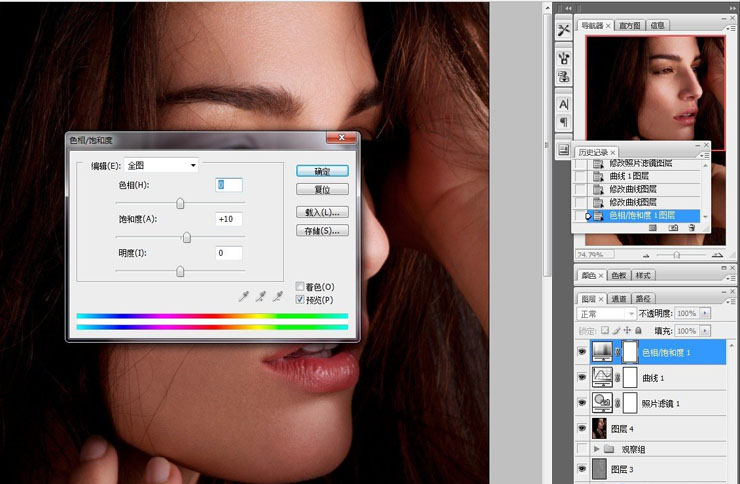Select the subtract-from-sample eyedropper in dialog

coord(278,296)
